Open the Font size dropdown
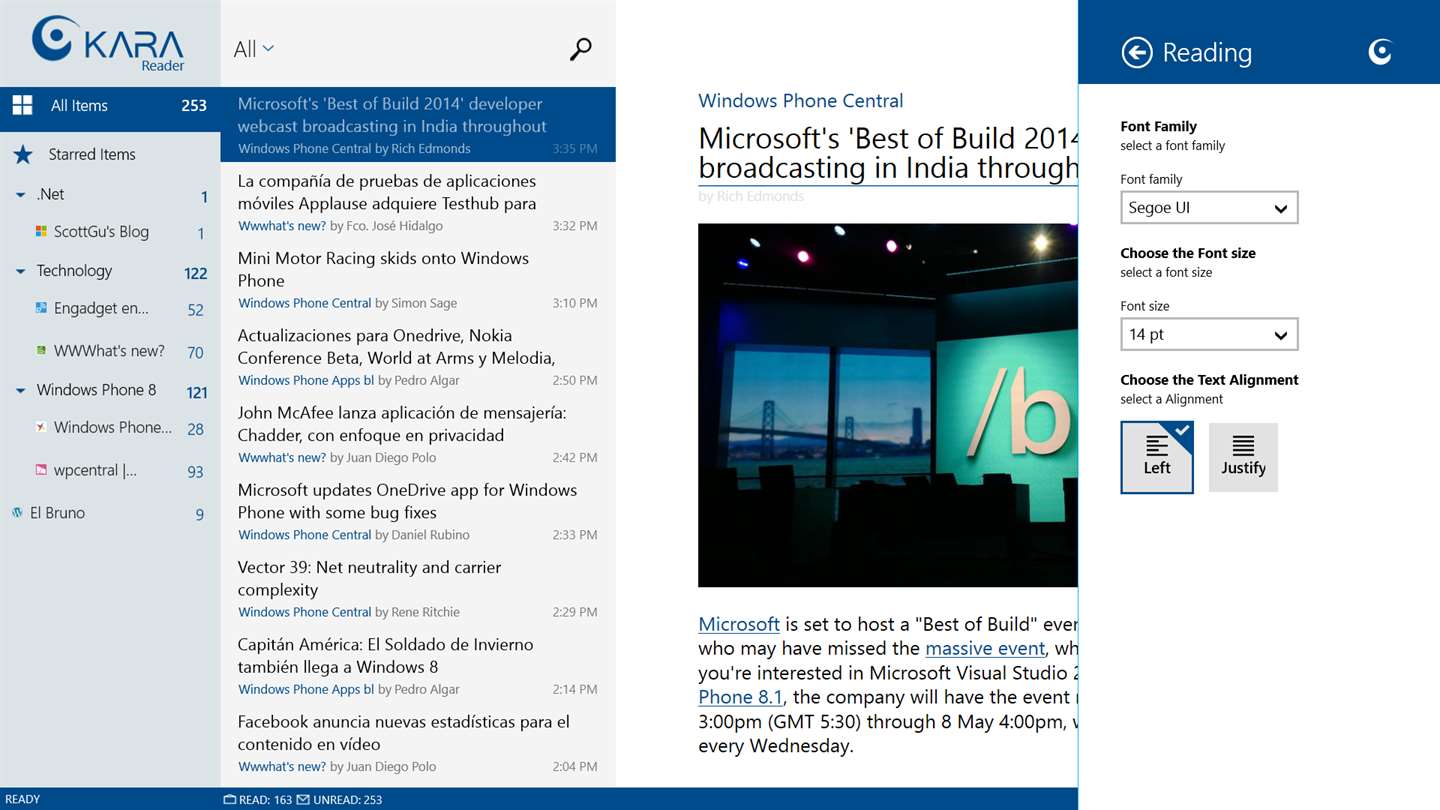 [x=1209, y=334]
